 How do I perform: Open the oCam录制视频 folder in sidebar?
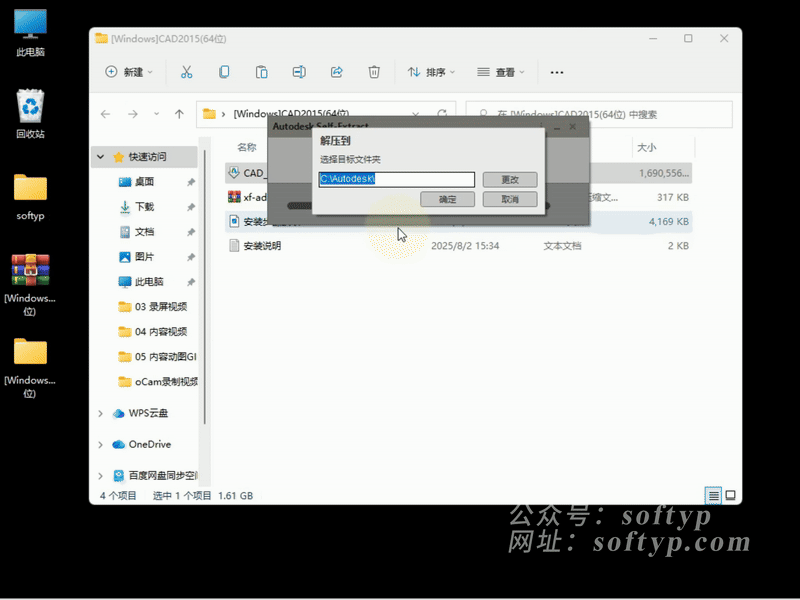pyautogui.click(x=158, y=382)
